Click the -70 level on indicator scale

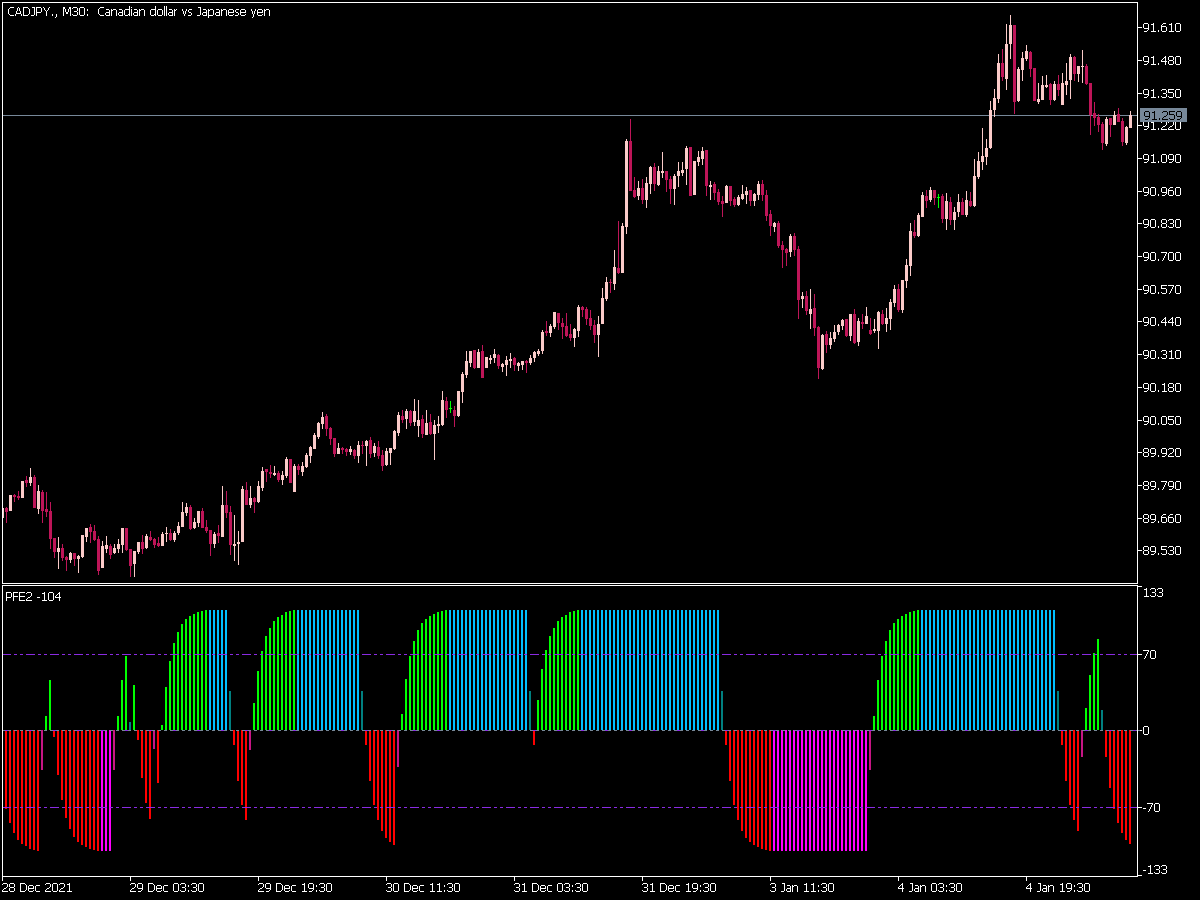(1153, 807)
